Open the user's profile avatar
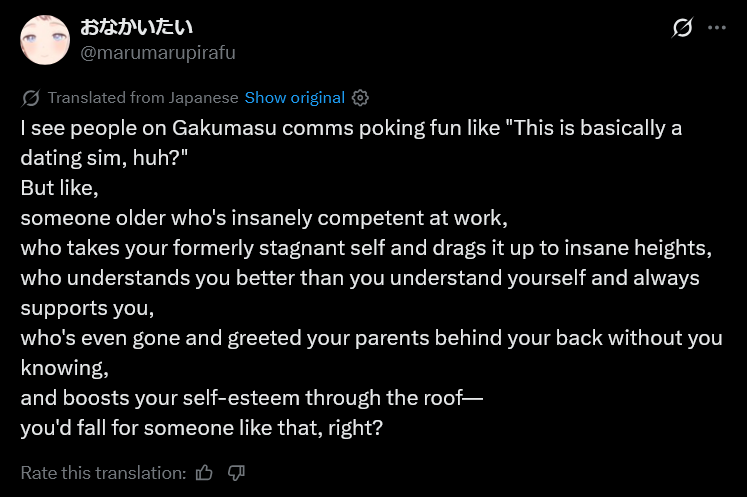 (x=45, y=40)
